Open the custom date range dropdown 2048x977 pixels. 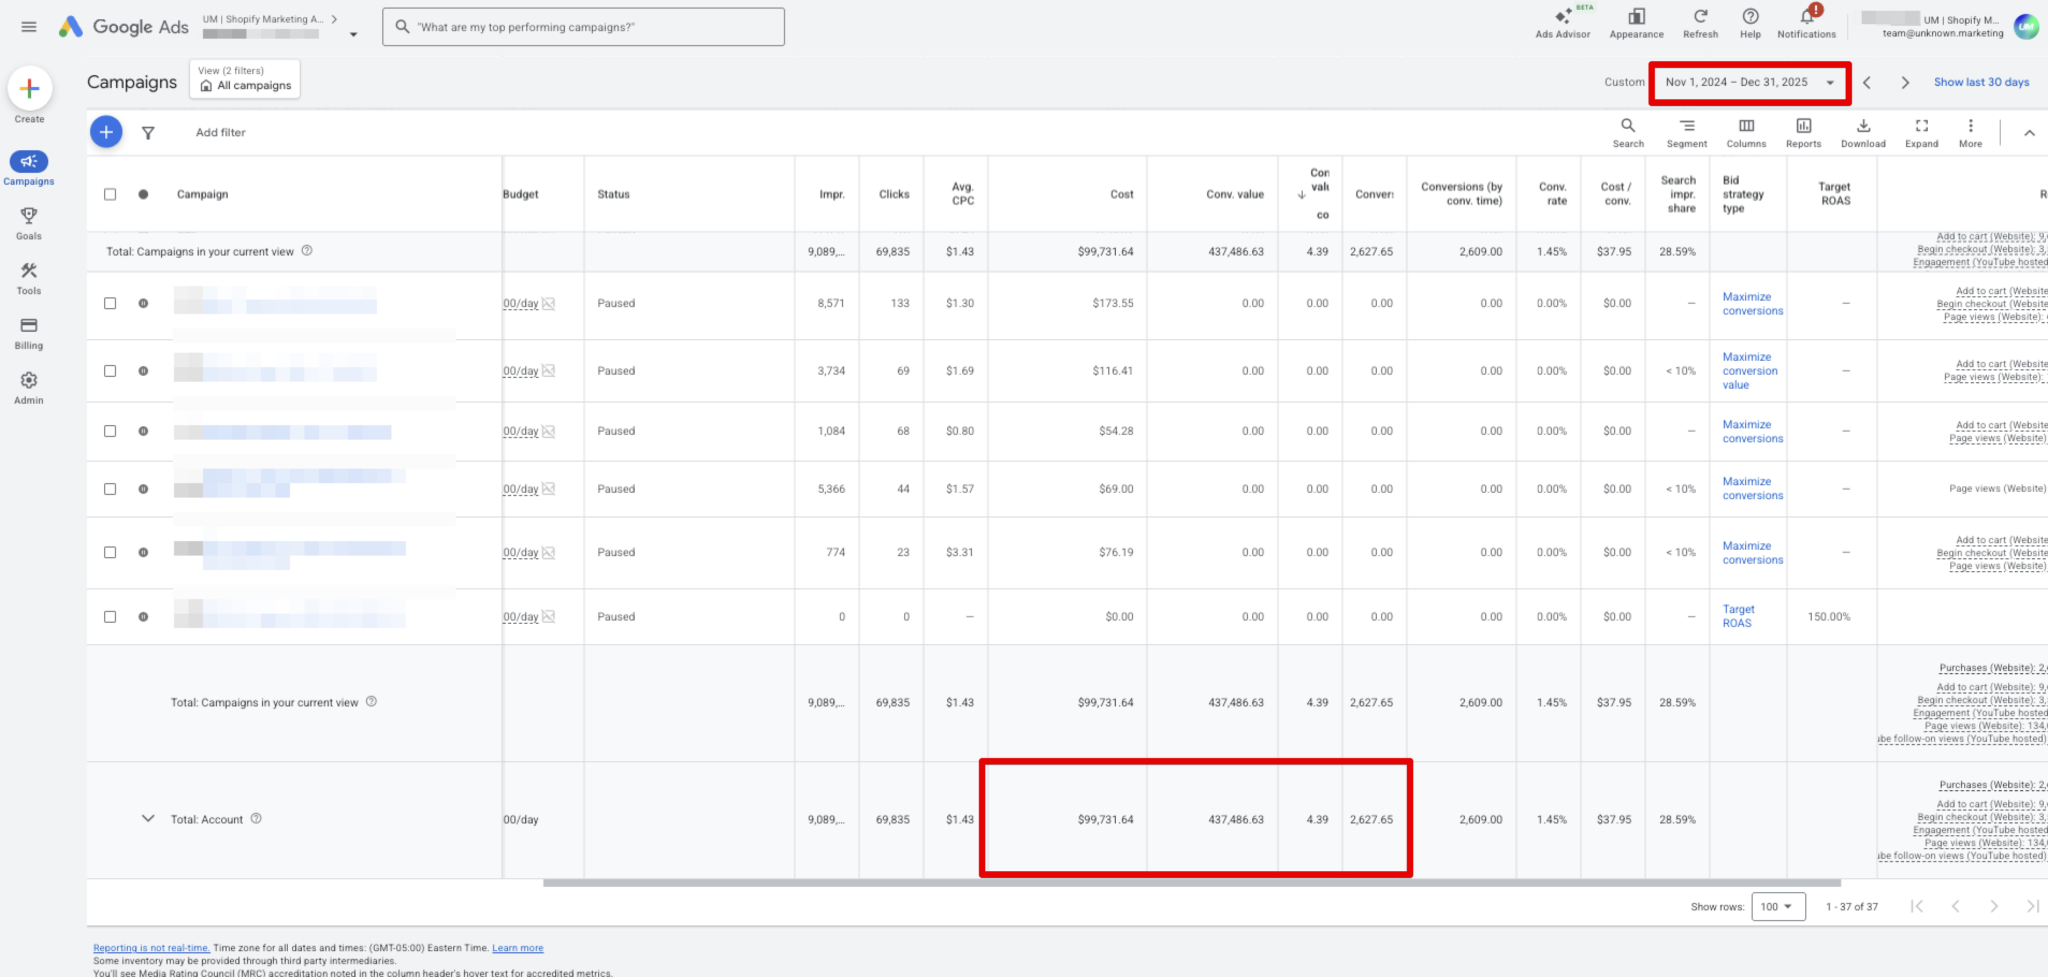point(1749,83)
